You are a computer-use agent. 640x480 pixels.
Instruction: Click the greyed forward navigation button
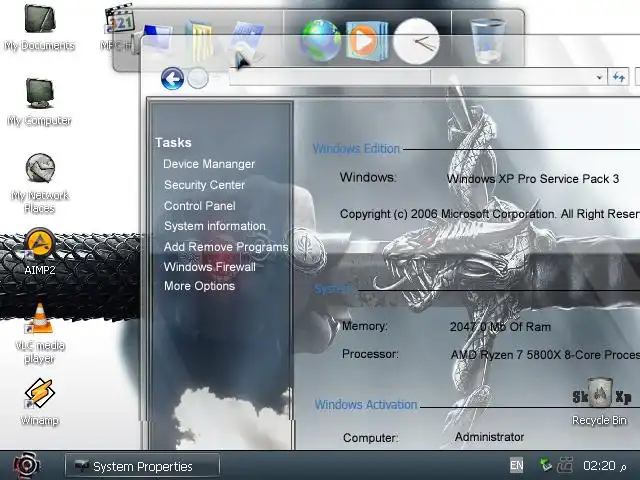[198, 78]
